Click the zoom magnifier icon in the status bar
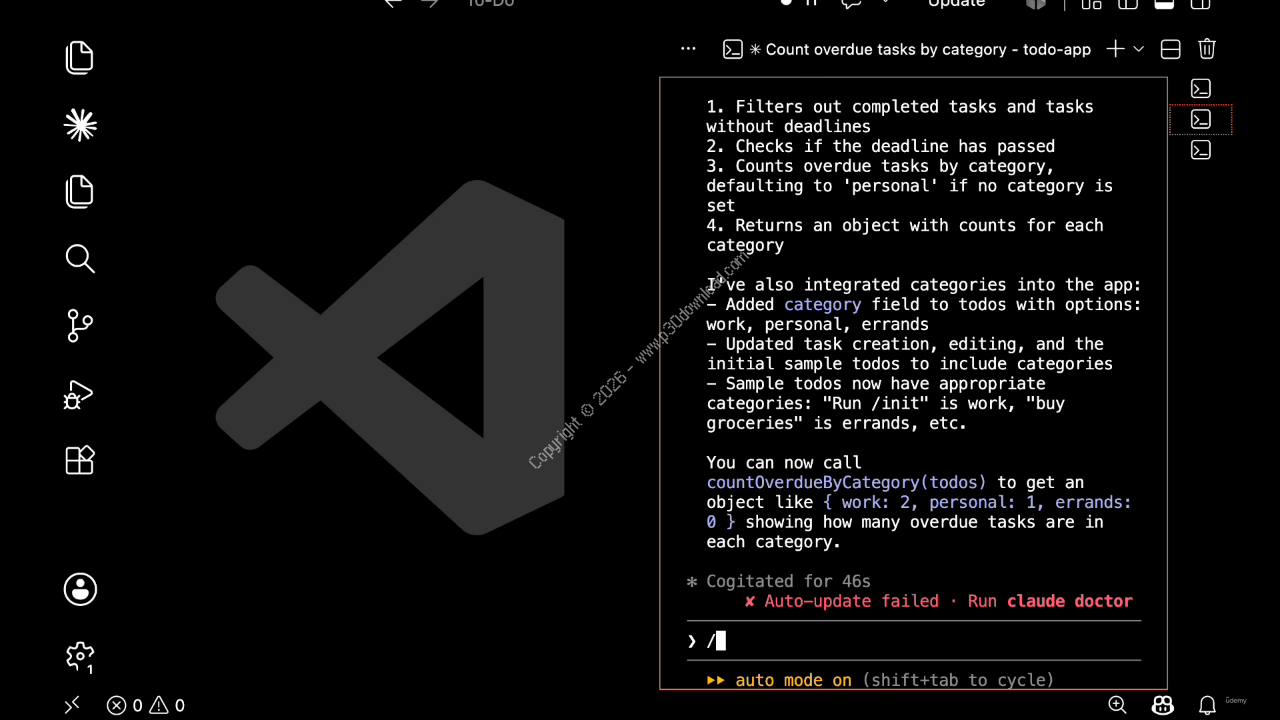The image size is (1280, 720). pos(1118,705)
